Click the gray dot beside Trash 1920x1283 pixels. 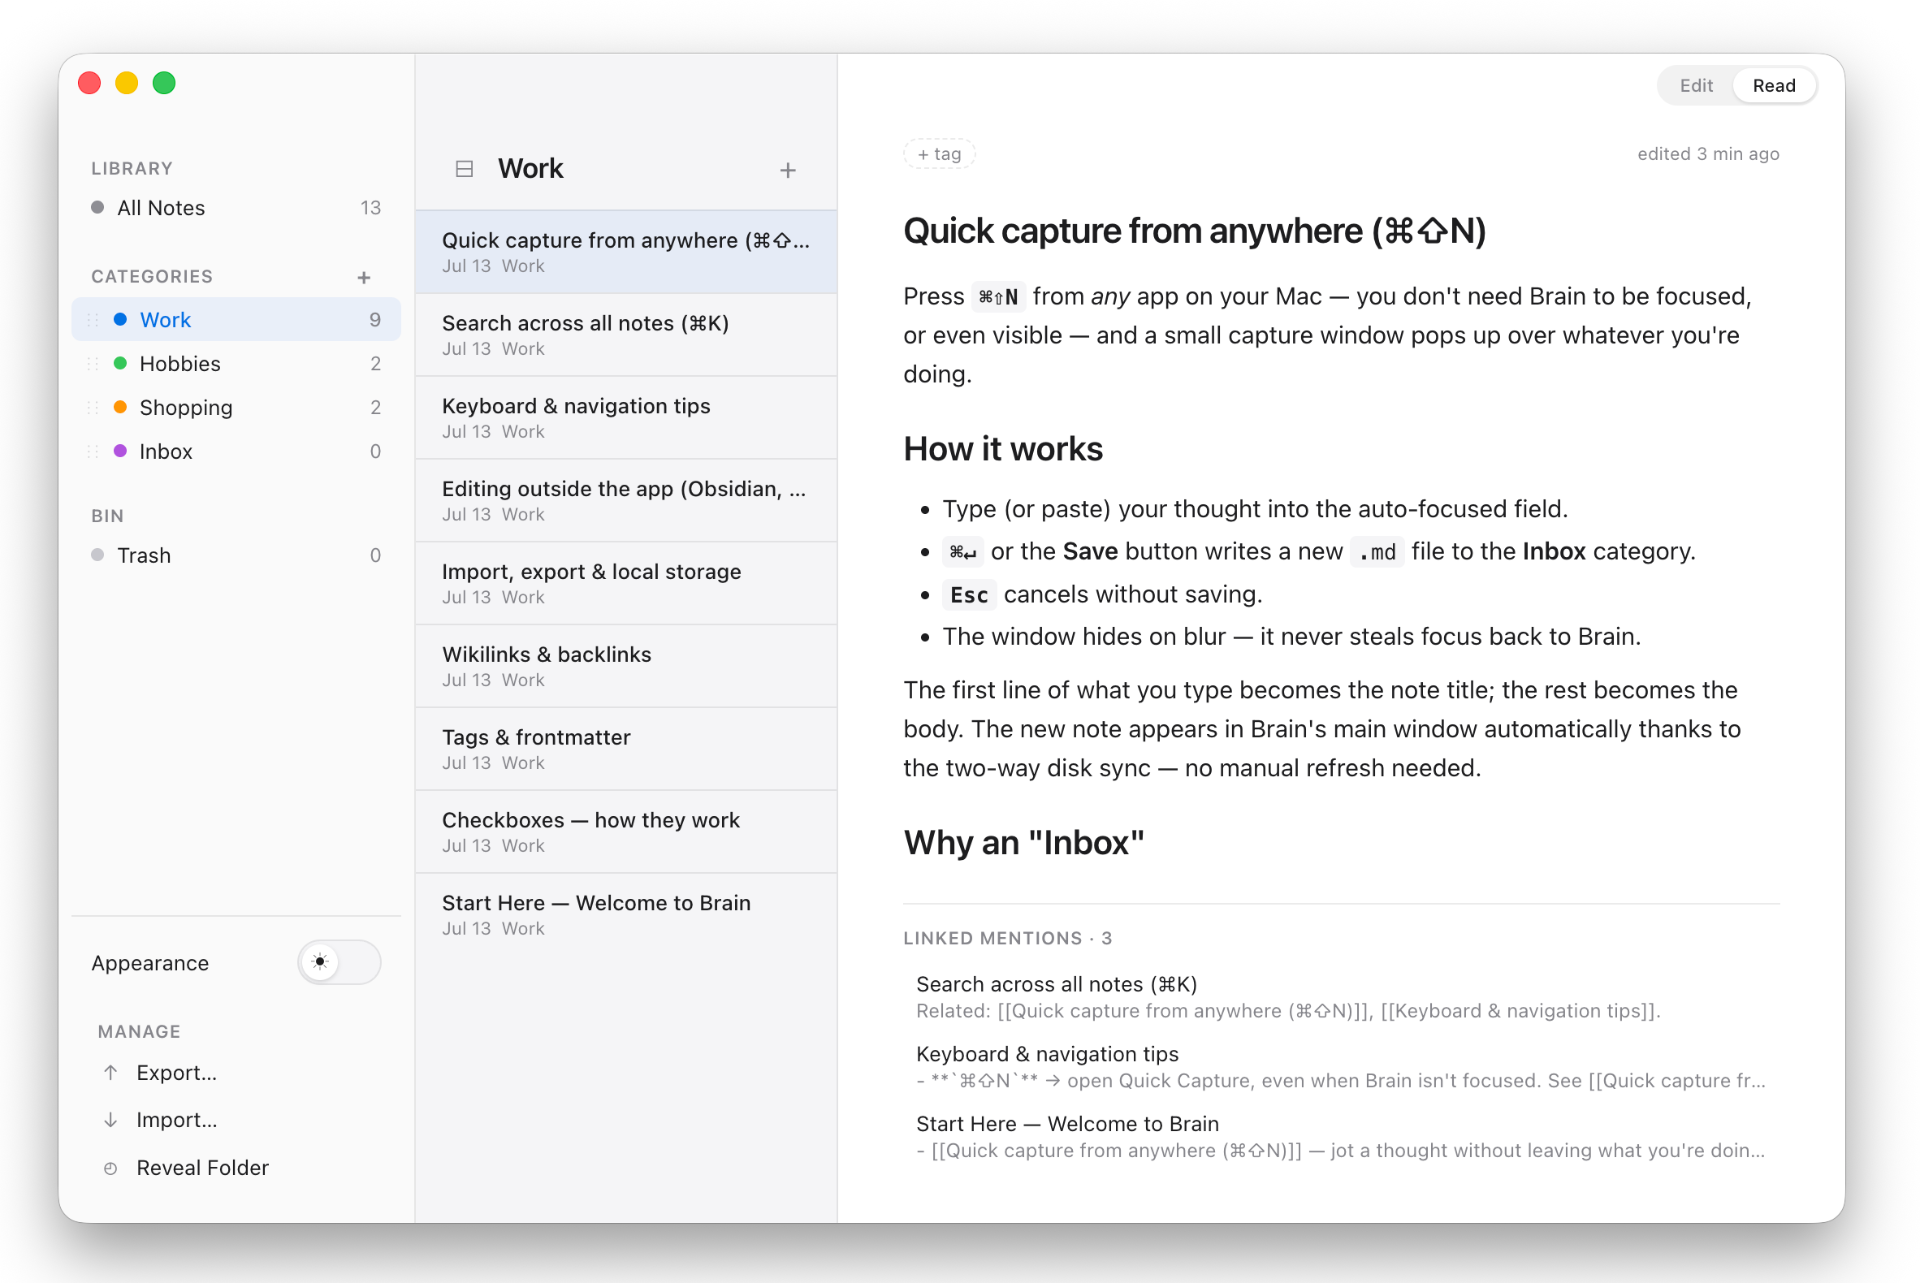[97, 555]
